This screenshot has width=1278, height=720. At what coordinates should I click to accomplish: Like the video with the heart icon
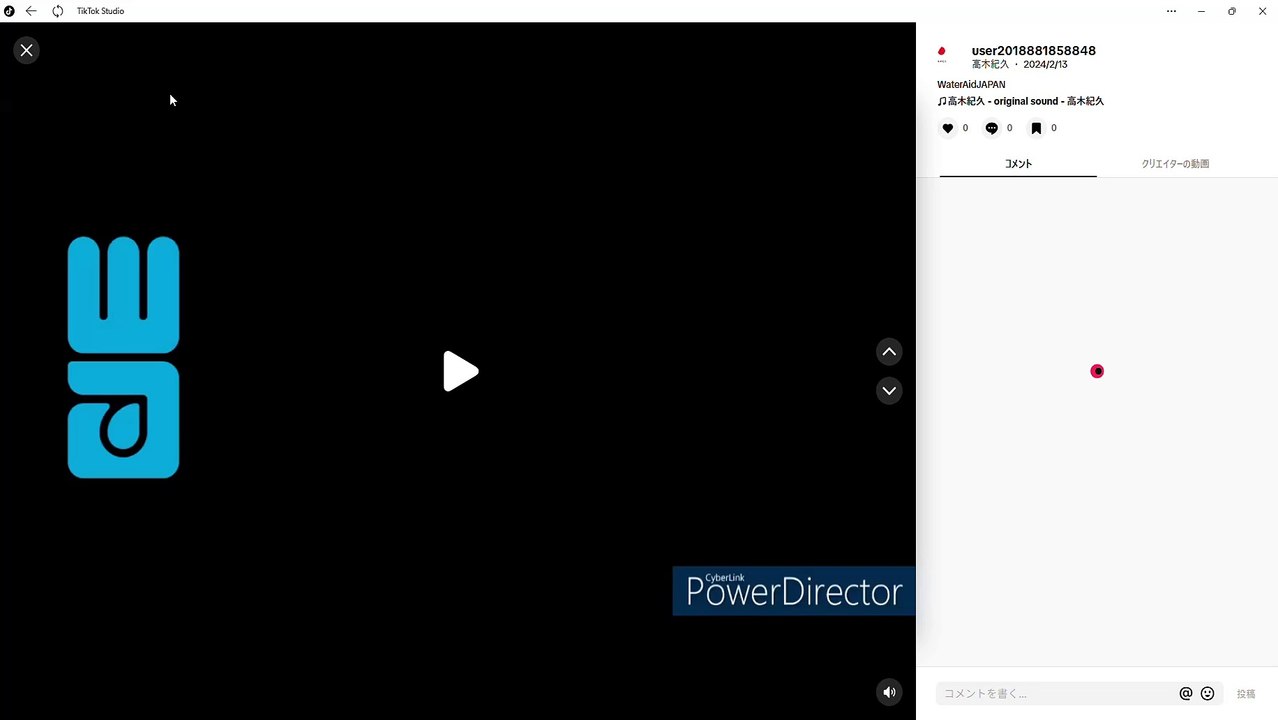click(x=948, y=128)
